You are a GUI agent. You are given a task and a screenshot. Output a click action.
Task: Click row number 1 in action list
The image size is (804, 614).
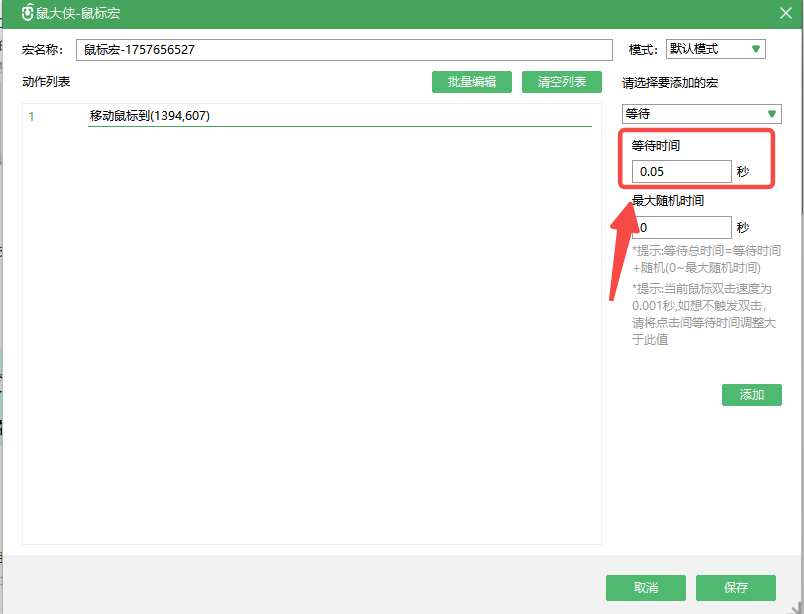31,116
